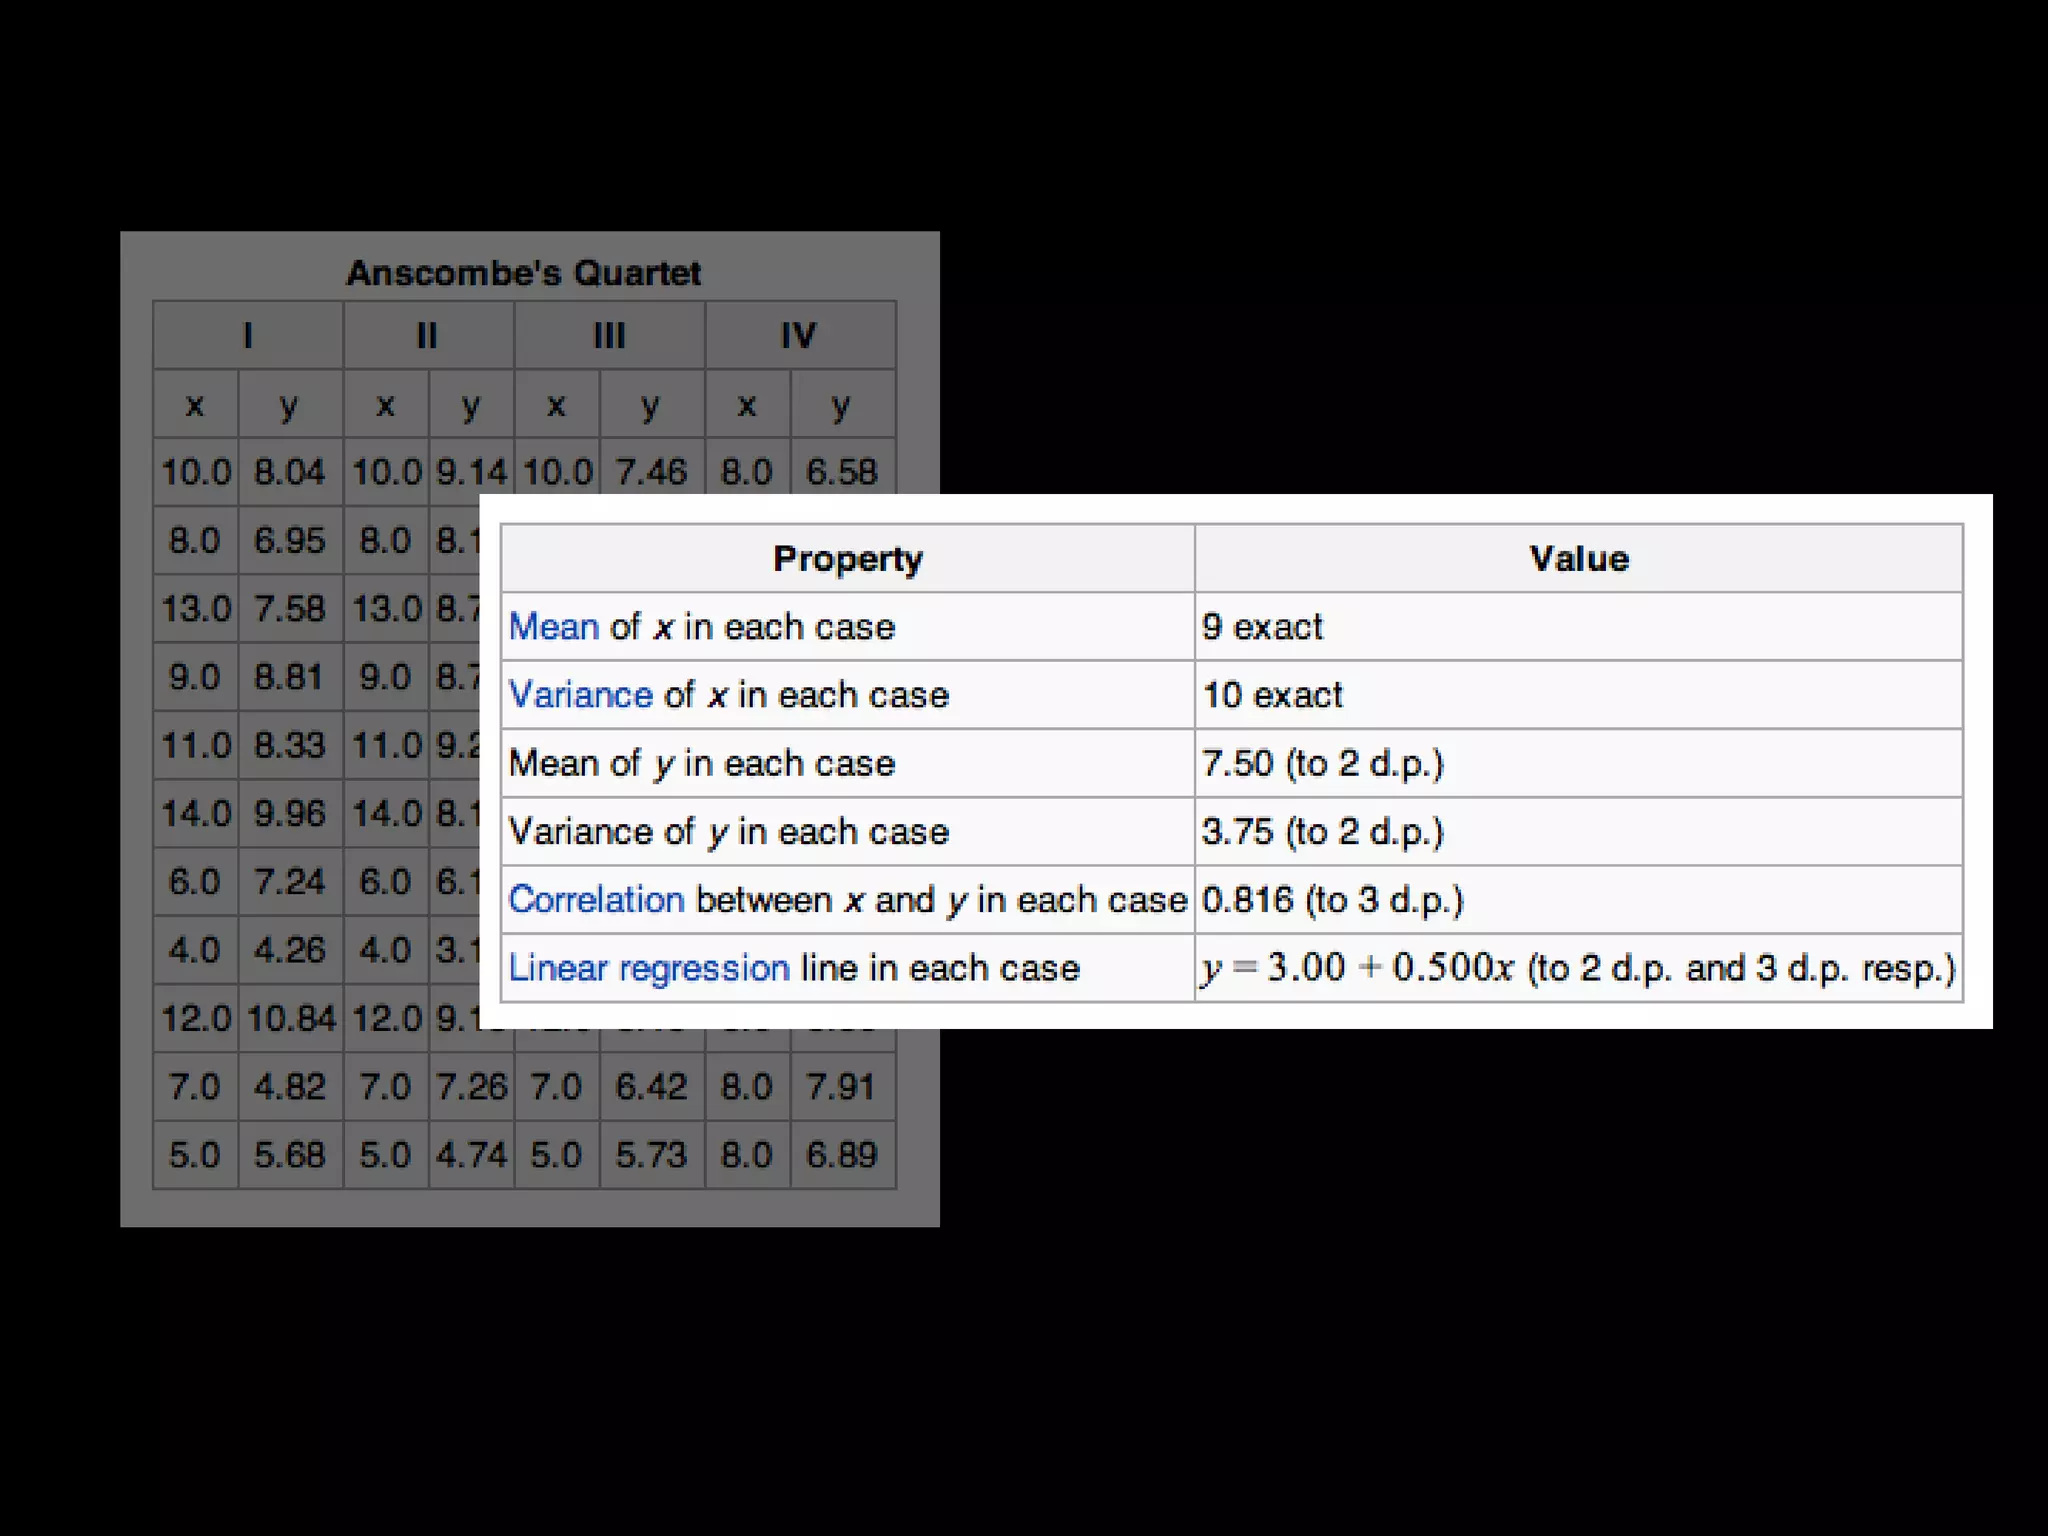Follow the Correlation link
Viewport: 2048px width, 1536px height.
pos(596,900)
